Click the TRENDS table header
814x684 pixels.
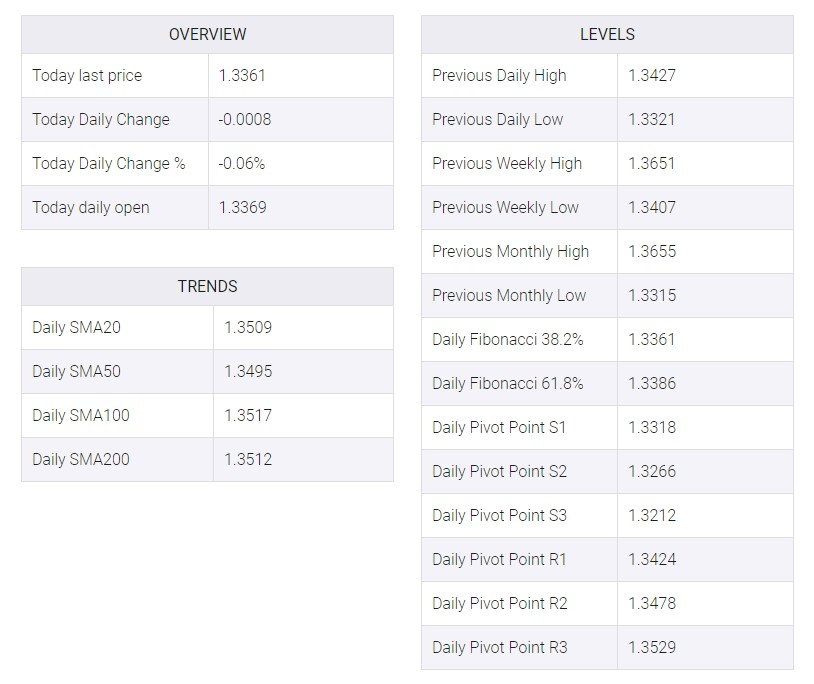pyautogui.click(x=207, y=286)
